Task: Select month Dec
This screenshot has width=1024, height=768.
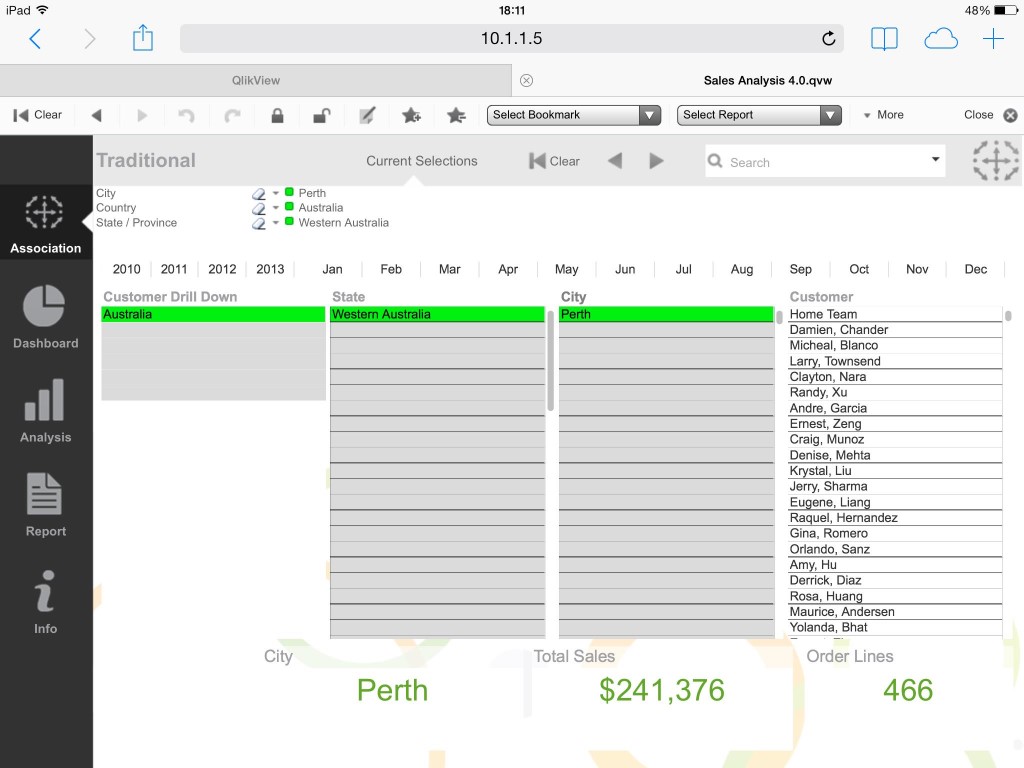Action: coord(976,269)
